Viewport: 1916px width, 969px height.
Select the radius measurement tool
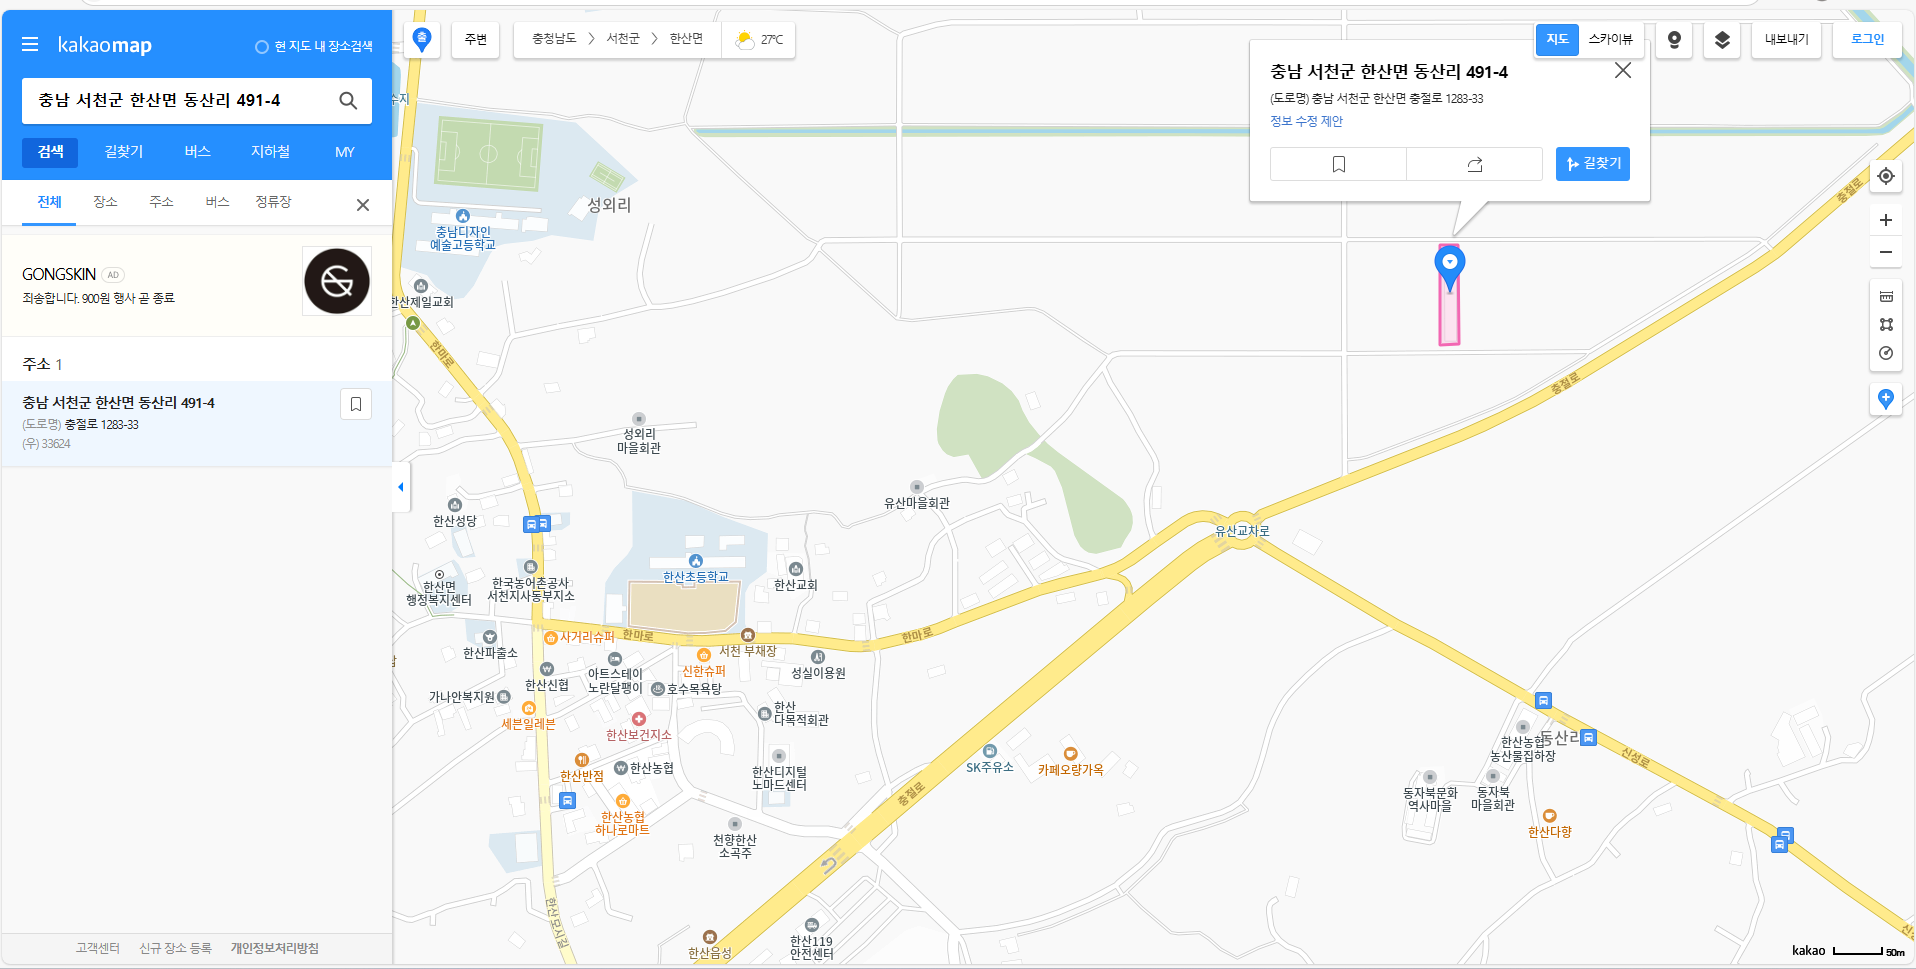click(1886, 353)
